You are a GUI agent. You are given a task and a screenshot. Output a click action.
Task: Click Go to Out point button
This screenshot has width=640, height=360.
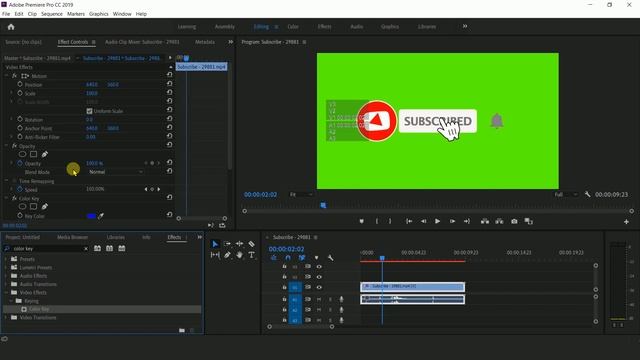pos(467,221)
